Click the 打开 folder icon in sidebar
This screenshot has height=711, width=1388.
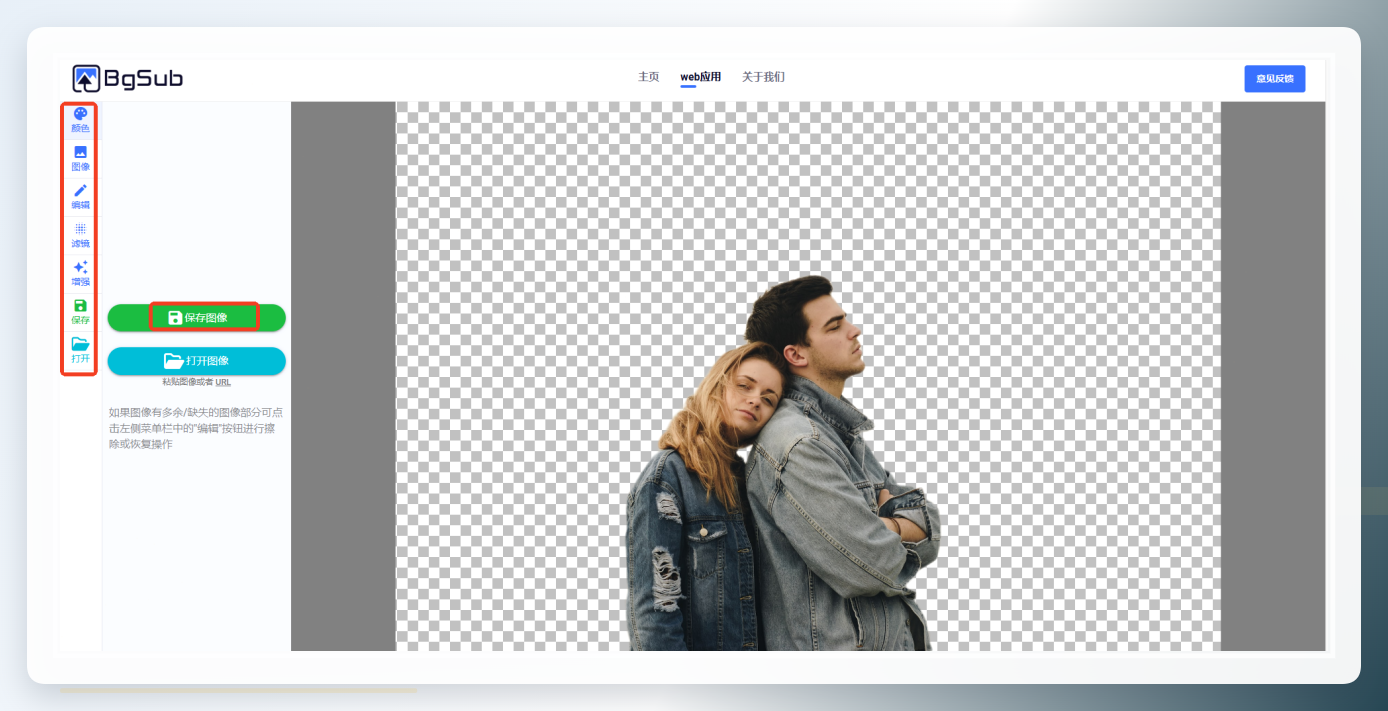pos(80,350)
